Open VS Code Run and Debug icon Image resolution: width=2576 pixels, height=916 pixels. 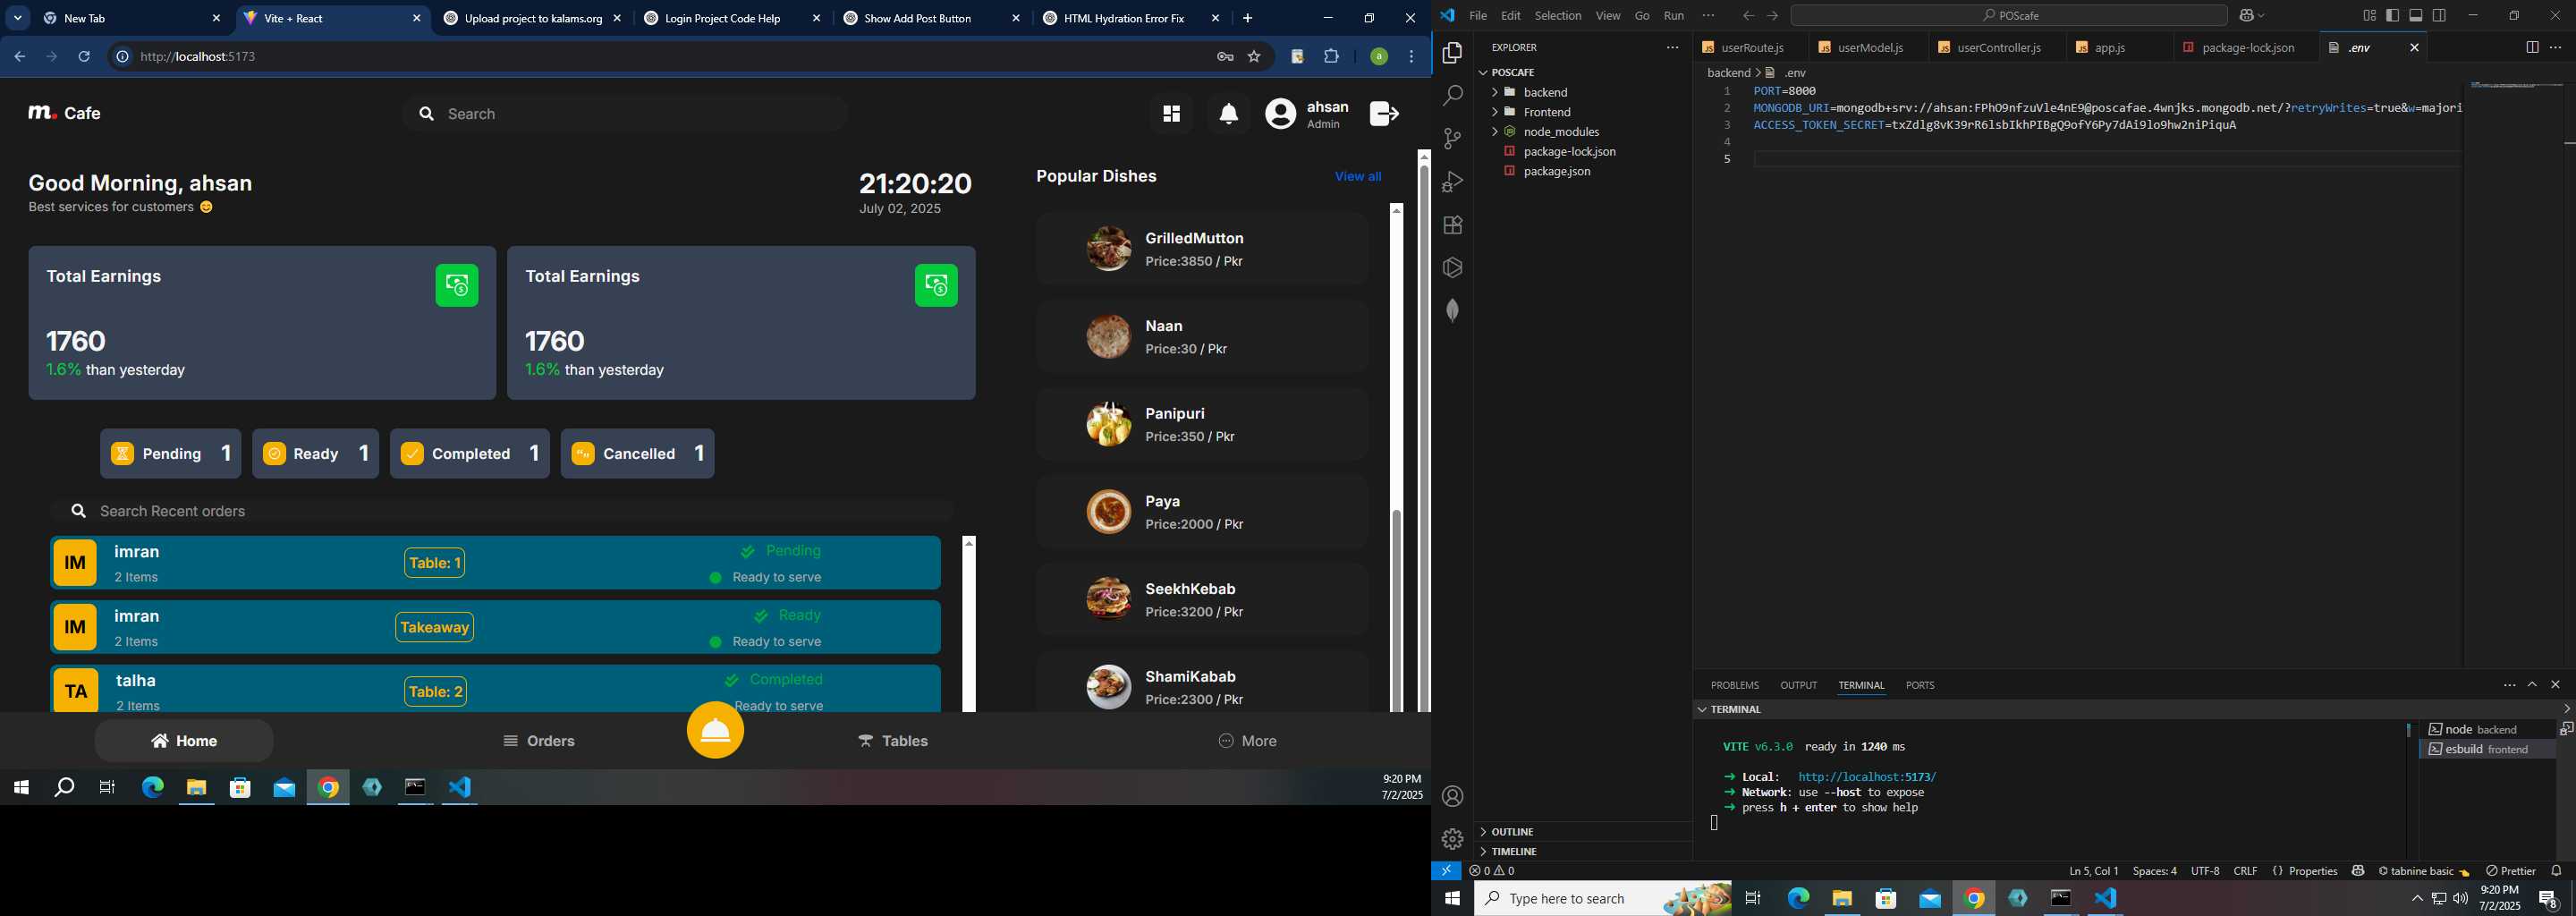[1452, 181]
